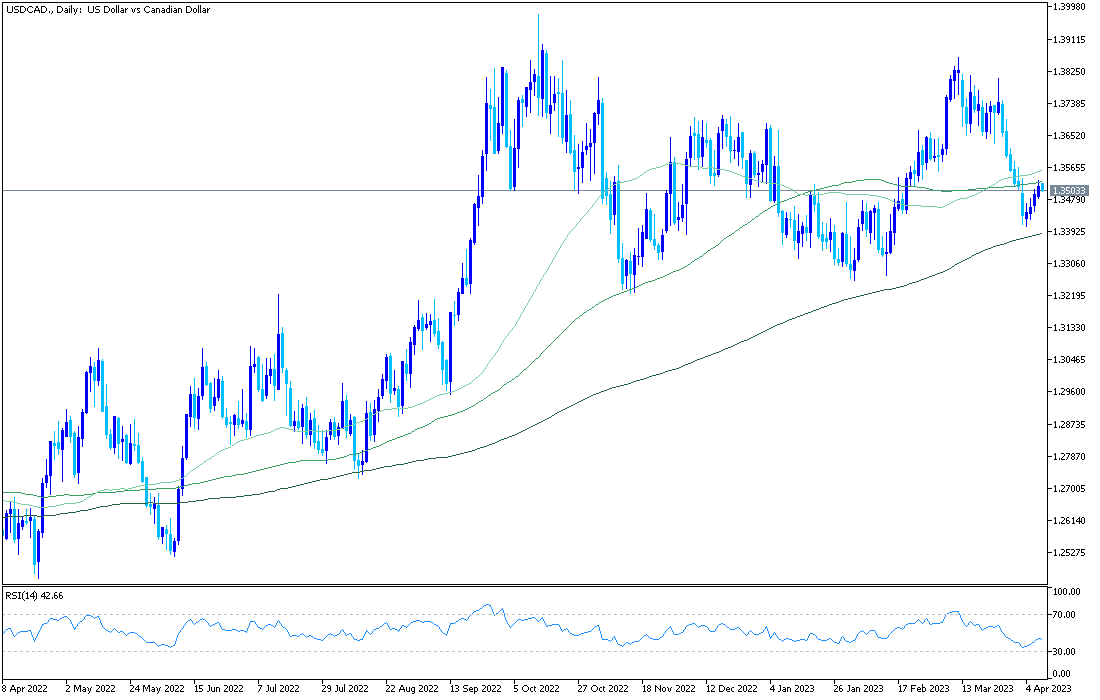This screenshot has width=1100, height=700.
Task: Click RSI scale label 30.00
Action: (x=1066, y=652)
